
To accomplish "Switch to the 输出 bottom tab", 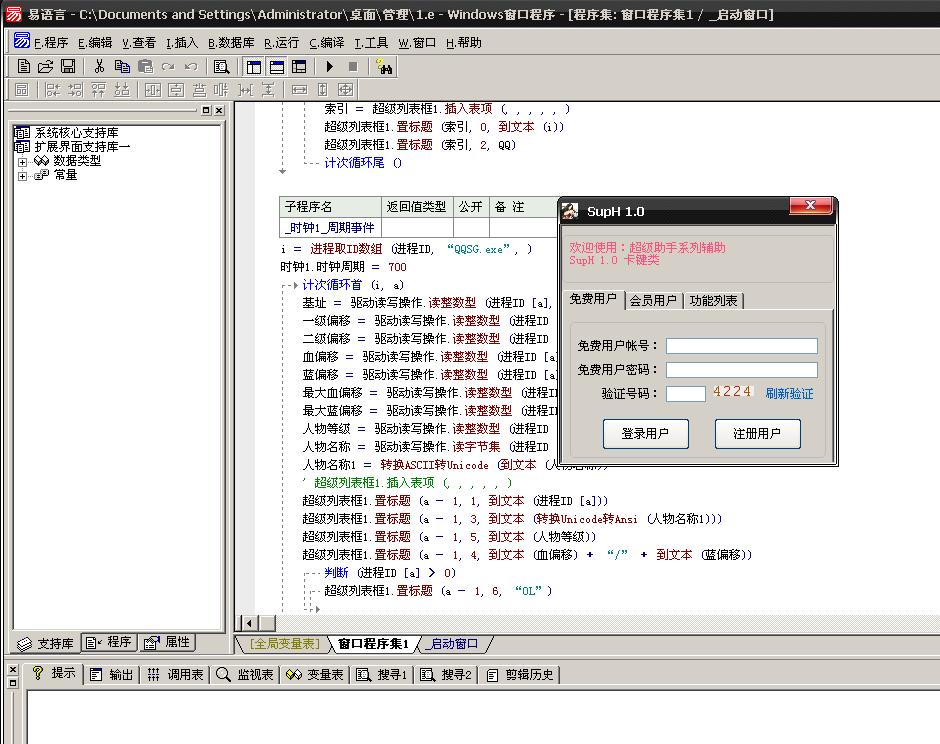I will pyautogui.click(x=112, y=674).
